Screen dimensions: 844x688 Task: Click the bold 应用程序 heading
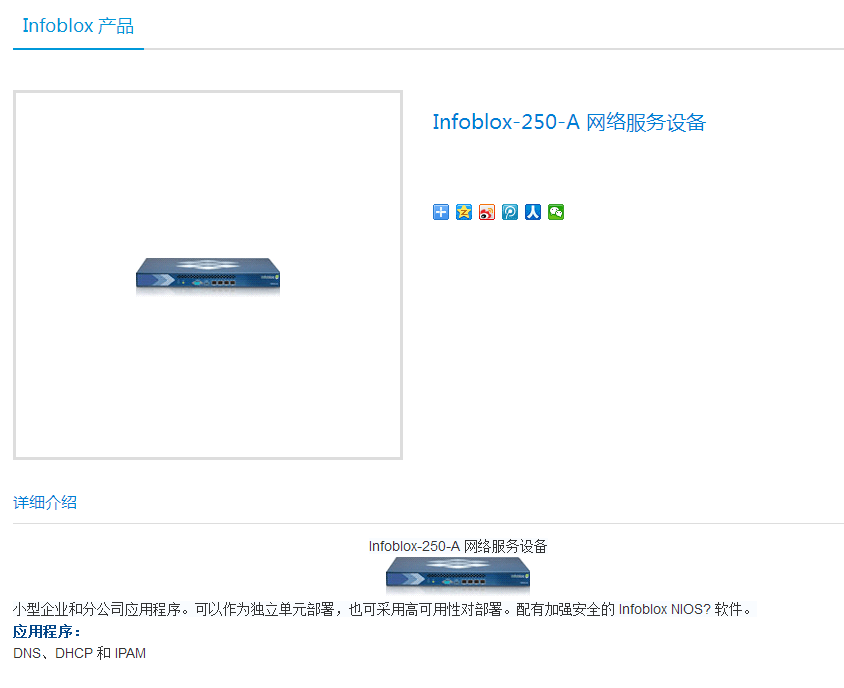[x=47, y=631]
